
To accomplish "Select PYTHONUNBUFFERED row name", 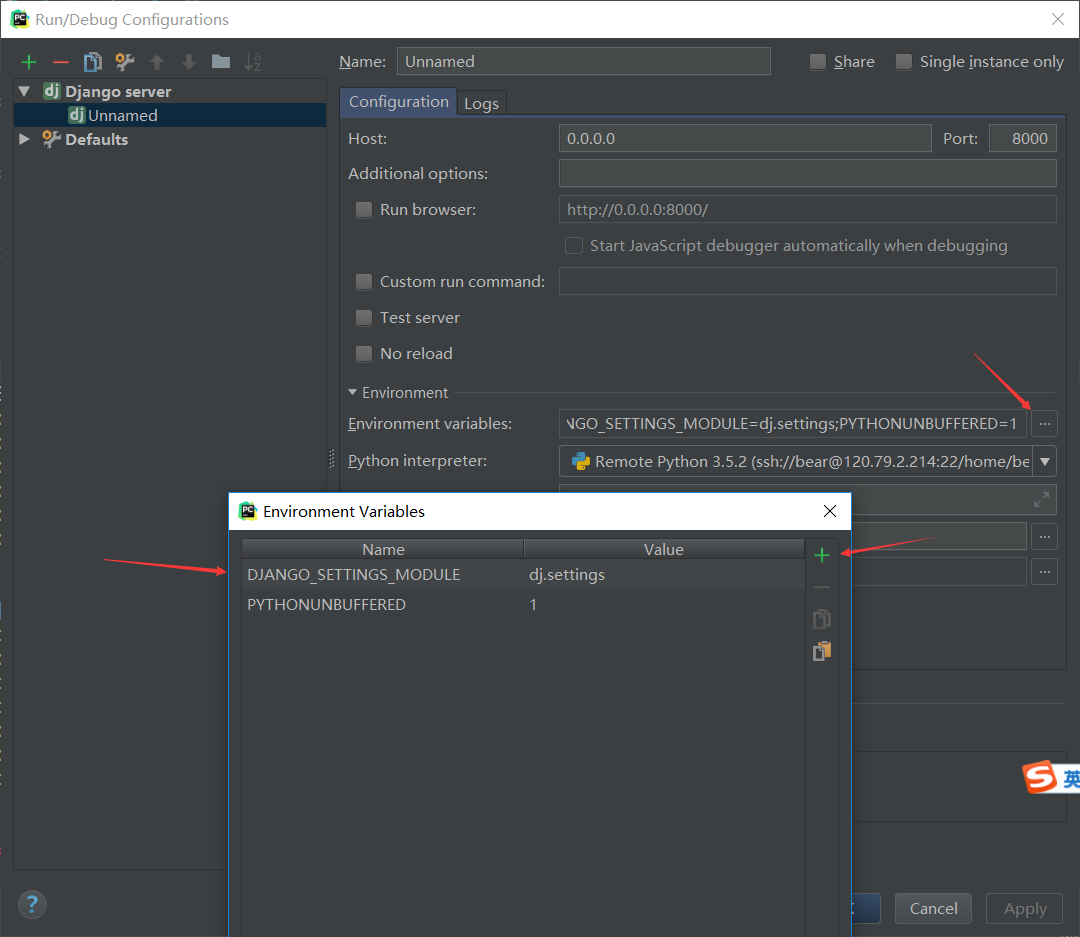I will point(326,604).
